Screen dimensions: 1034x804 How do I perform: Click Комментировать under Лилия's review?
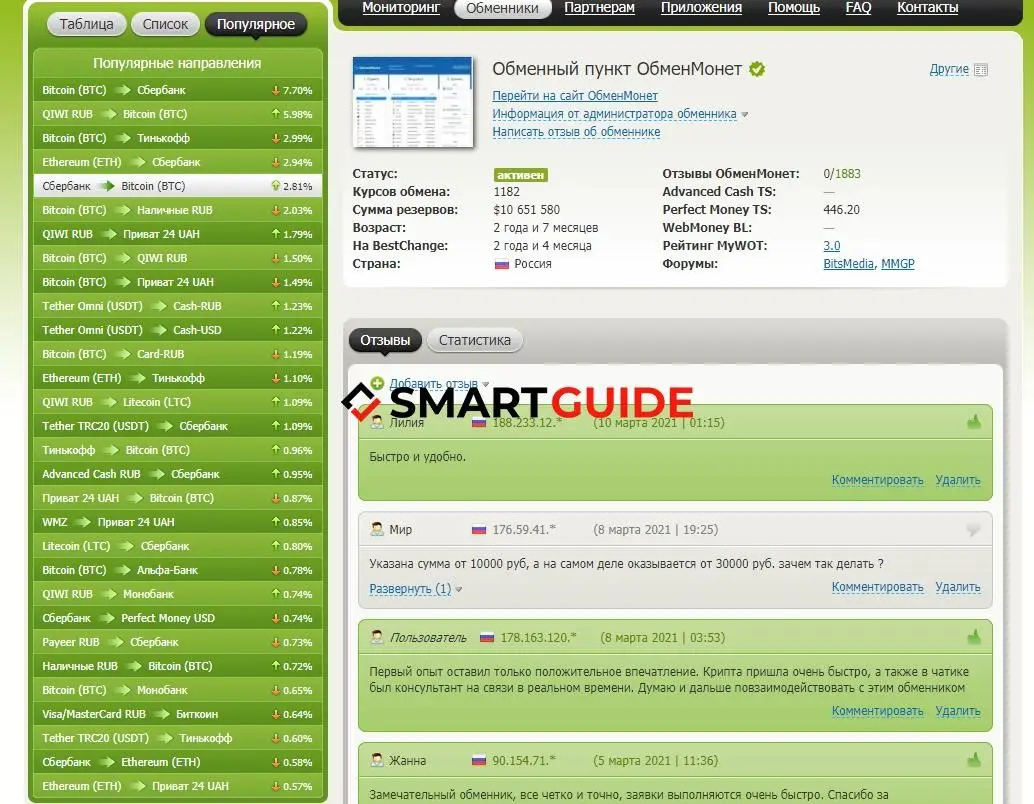coord(877,480)
